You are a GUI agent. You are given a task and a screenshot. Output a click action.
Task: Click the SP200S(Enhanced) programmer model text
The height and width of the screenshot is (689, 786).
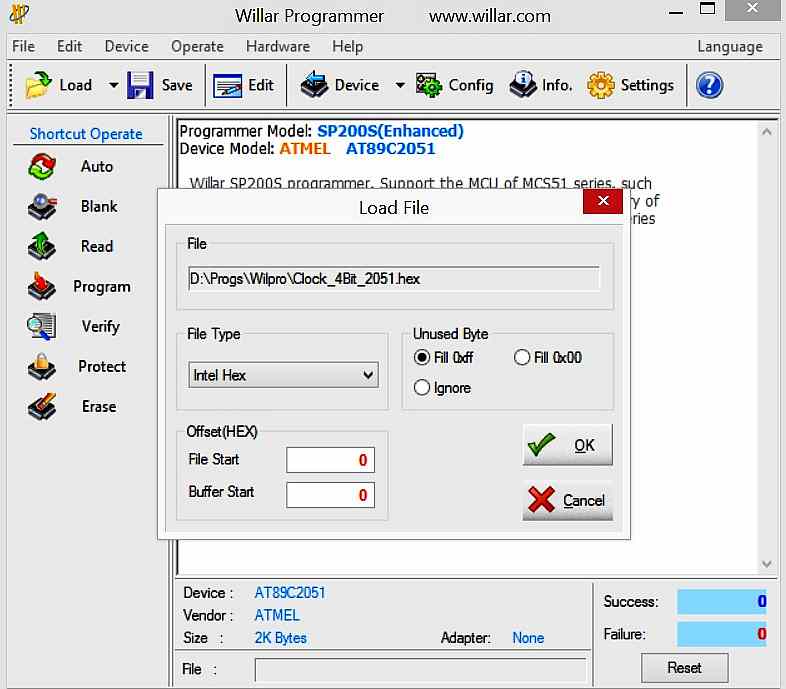[390, 131]
